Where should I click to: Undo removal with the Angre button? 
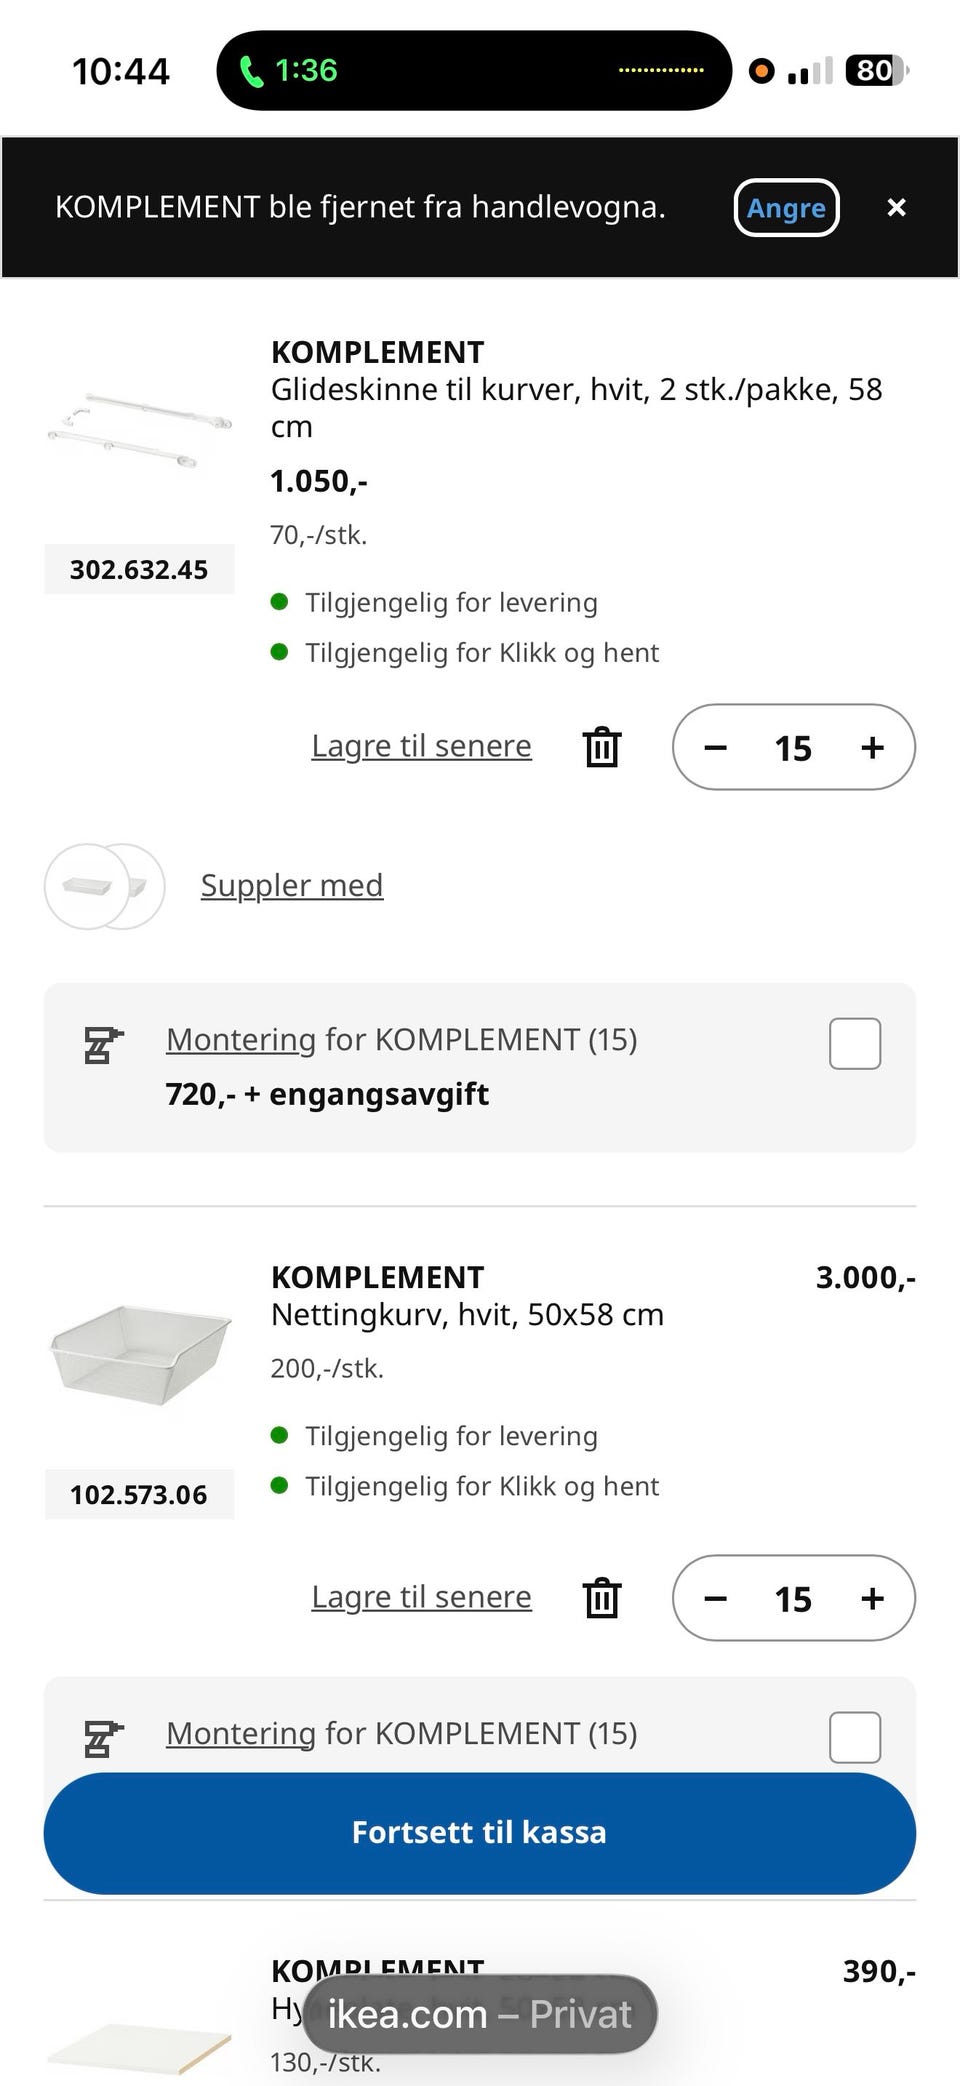tap(786, 207)
